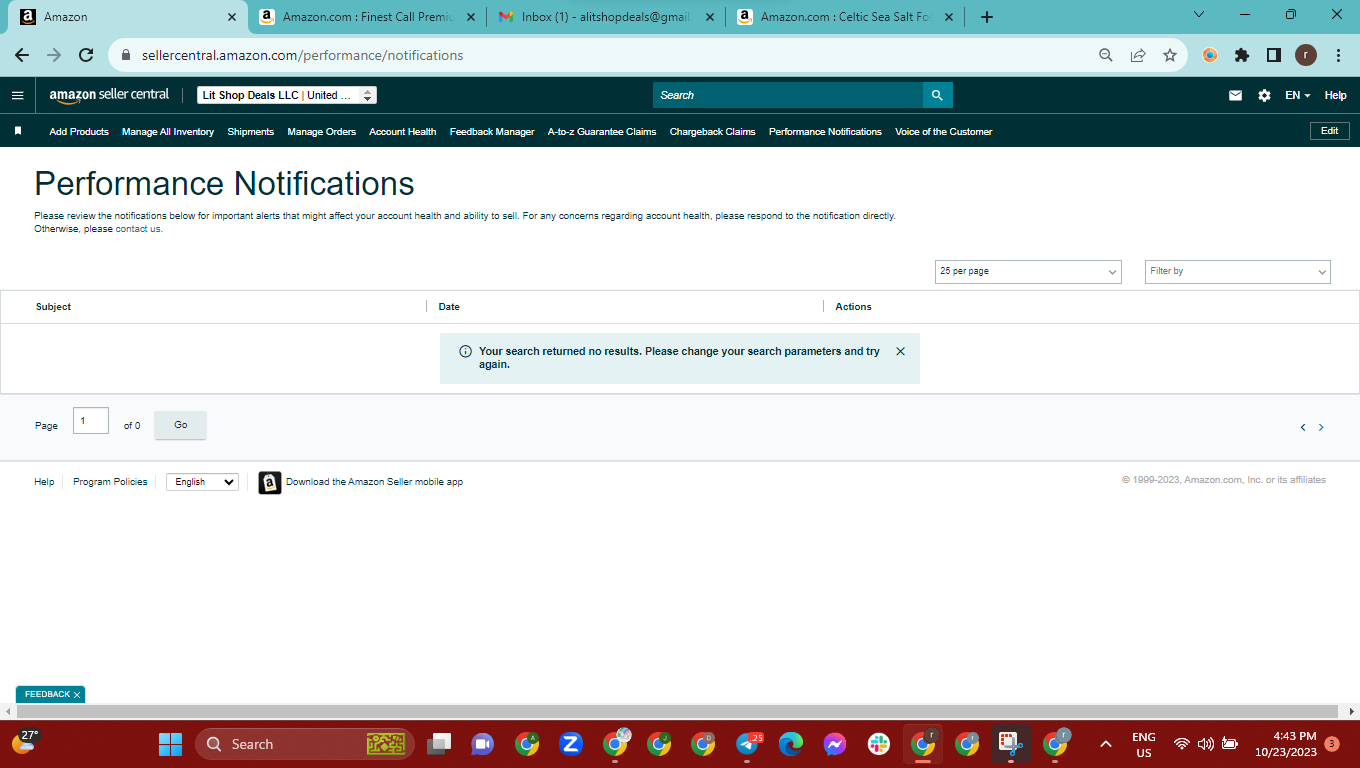Open Telegram from the taskbar

[x=747, y=744]
